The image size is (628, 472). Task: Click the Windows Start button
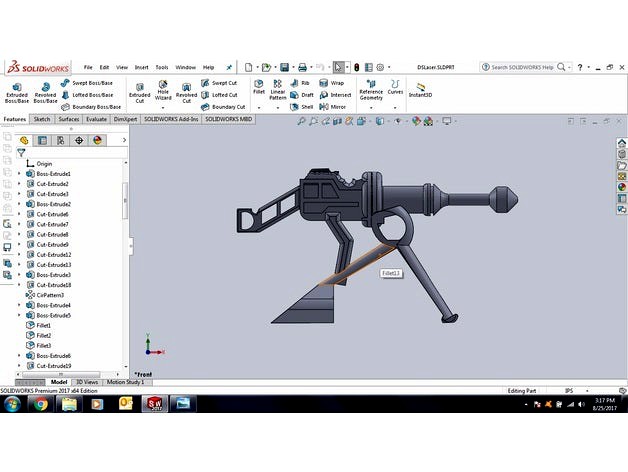13,404
